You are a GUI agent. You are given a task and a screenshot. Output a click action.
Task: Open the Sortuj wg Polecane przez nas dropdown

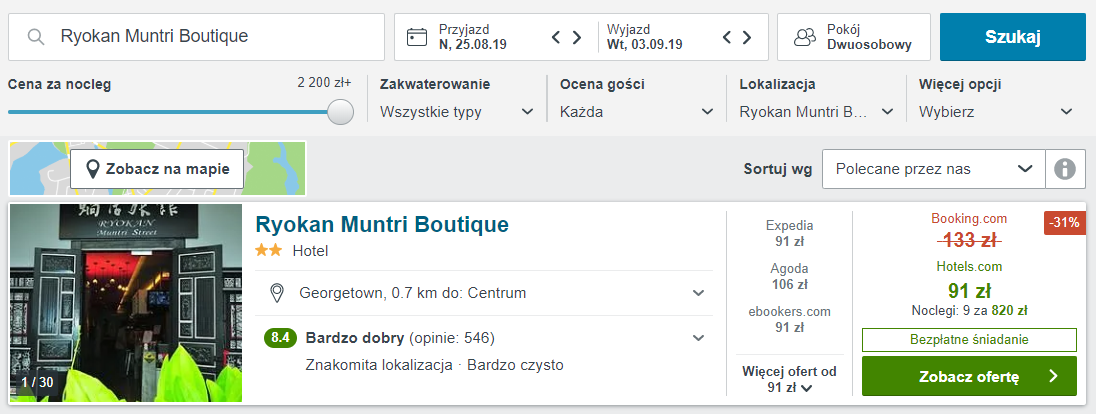934,169
